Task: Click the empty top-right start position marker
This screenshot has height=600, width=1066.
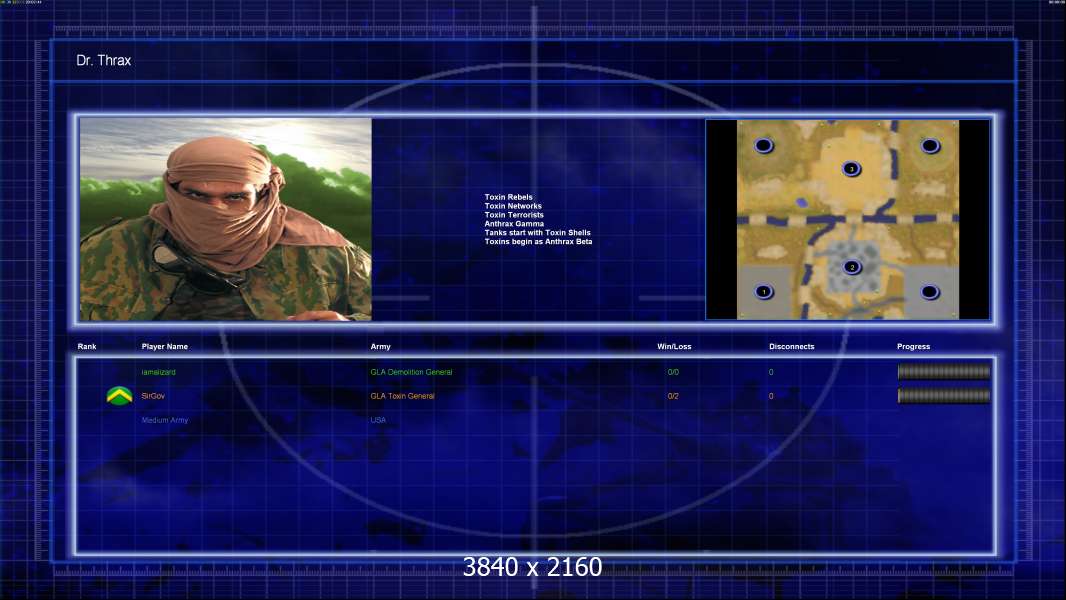Action: point(930,145)
